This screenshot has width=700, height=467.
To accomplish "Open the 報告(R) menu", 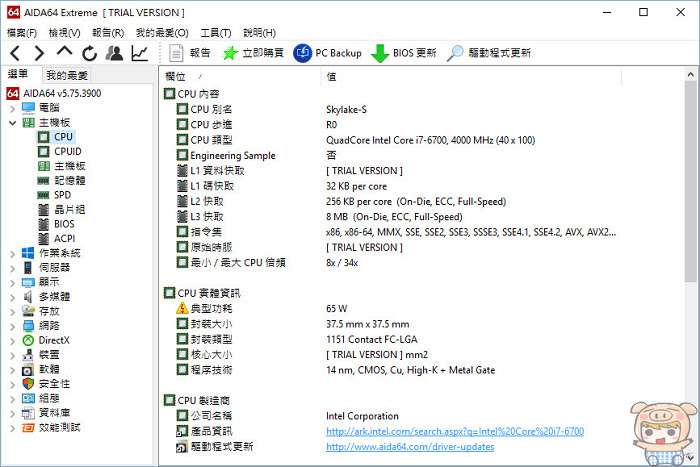I will [x=108, y=33].
